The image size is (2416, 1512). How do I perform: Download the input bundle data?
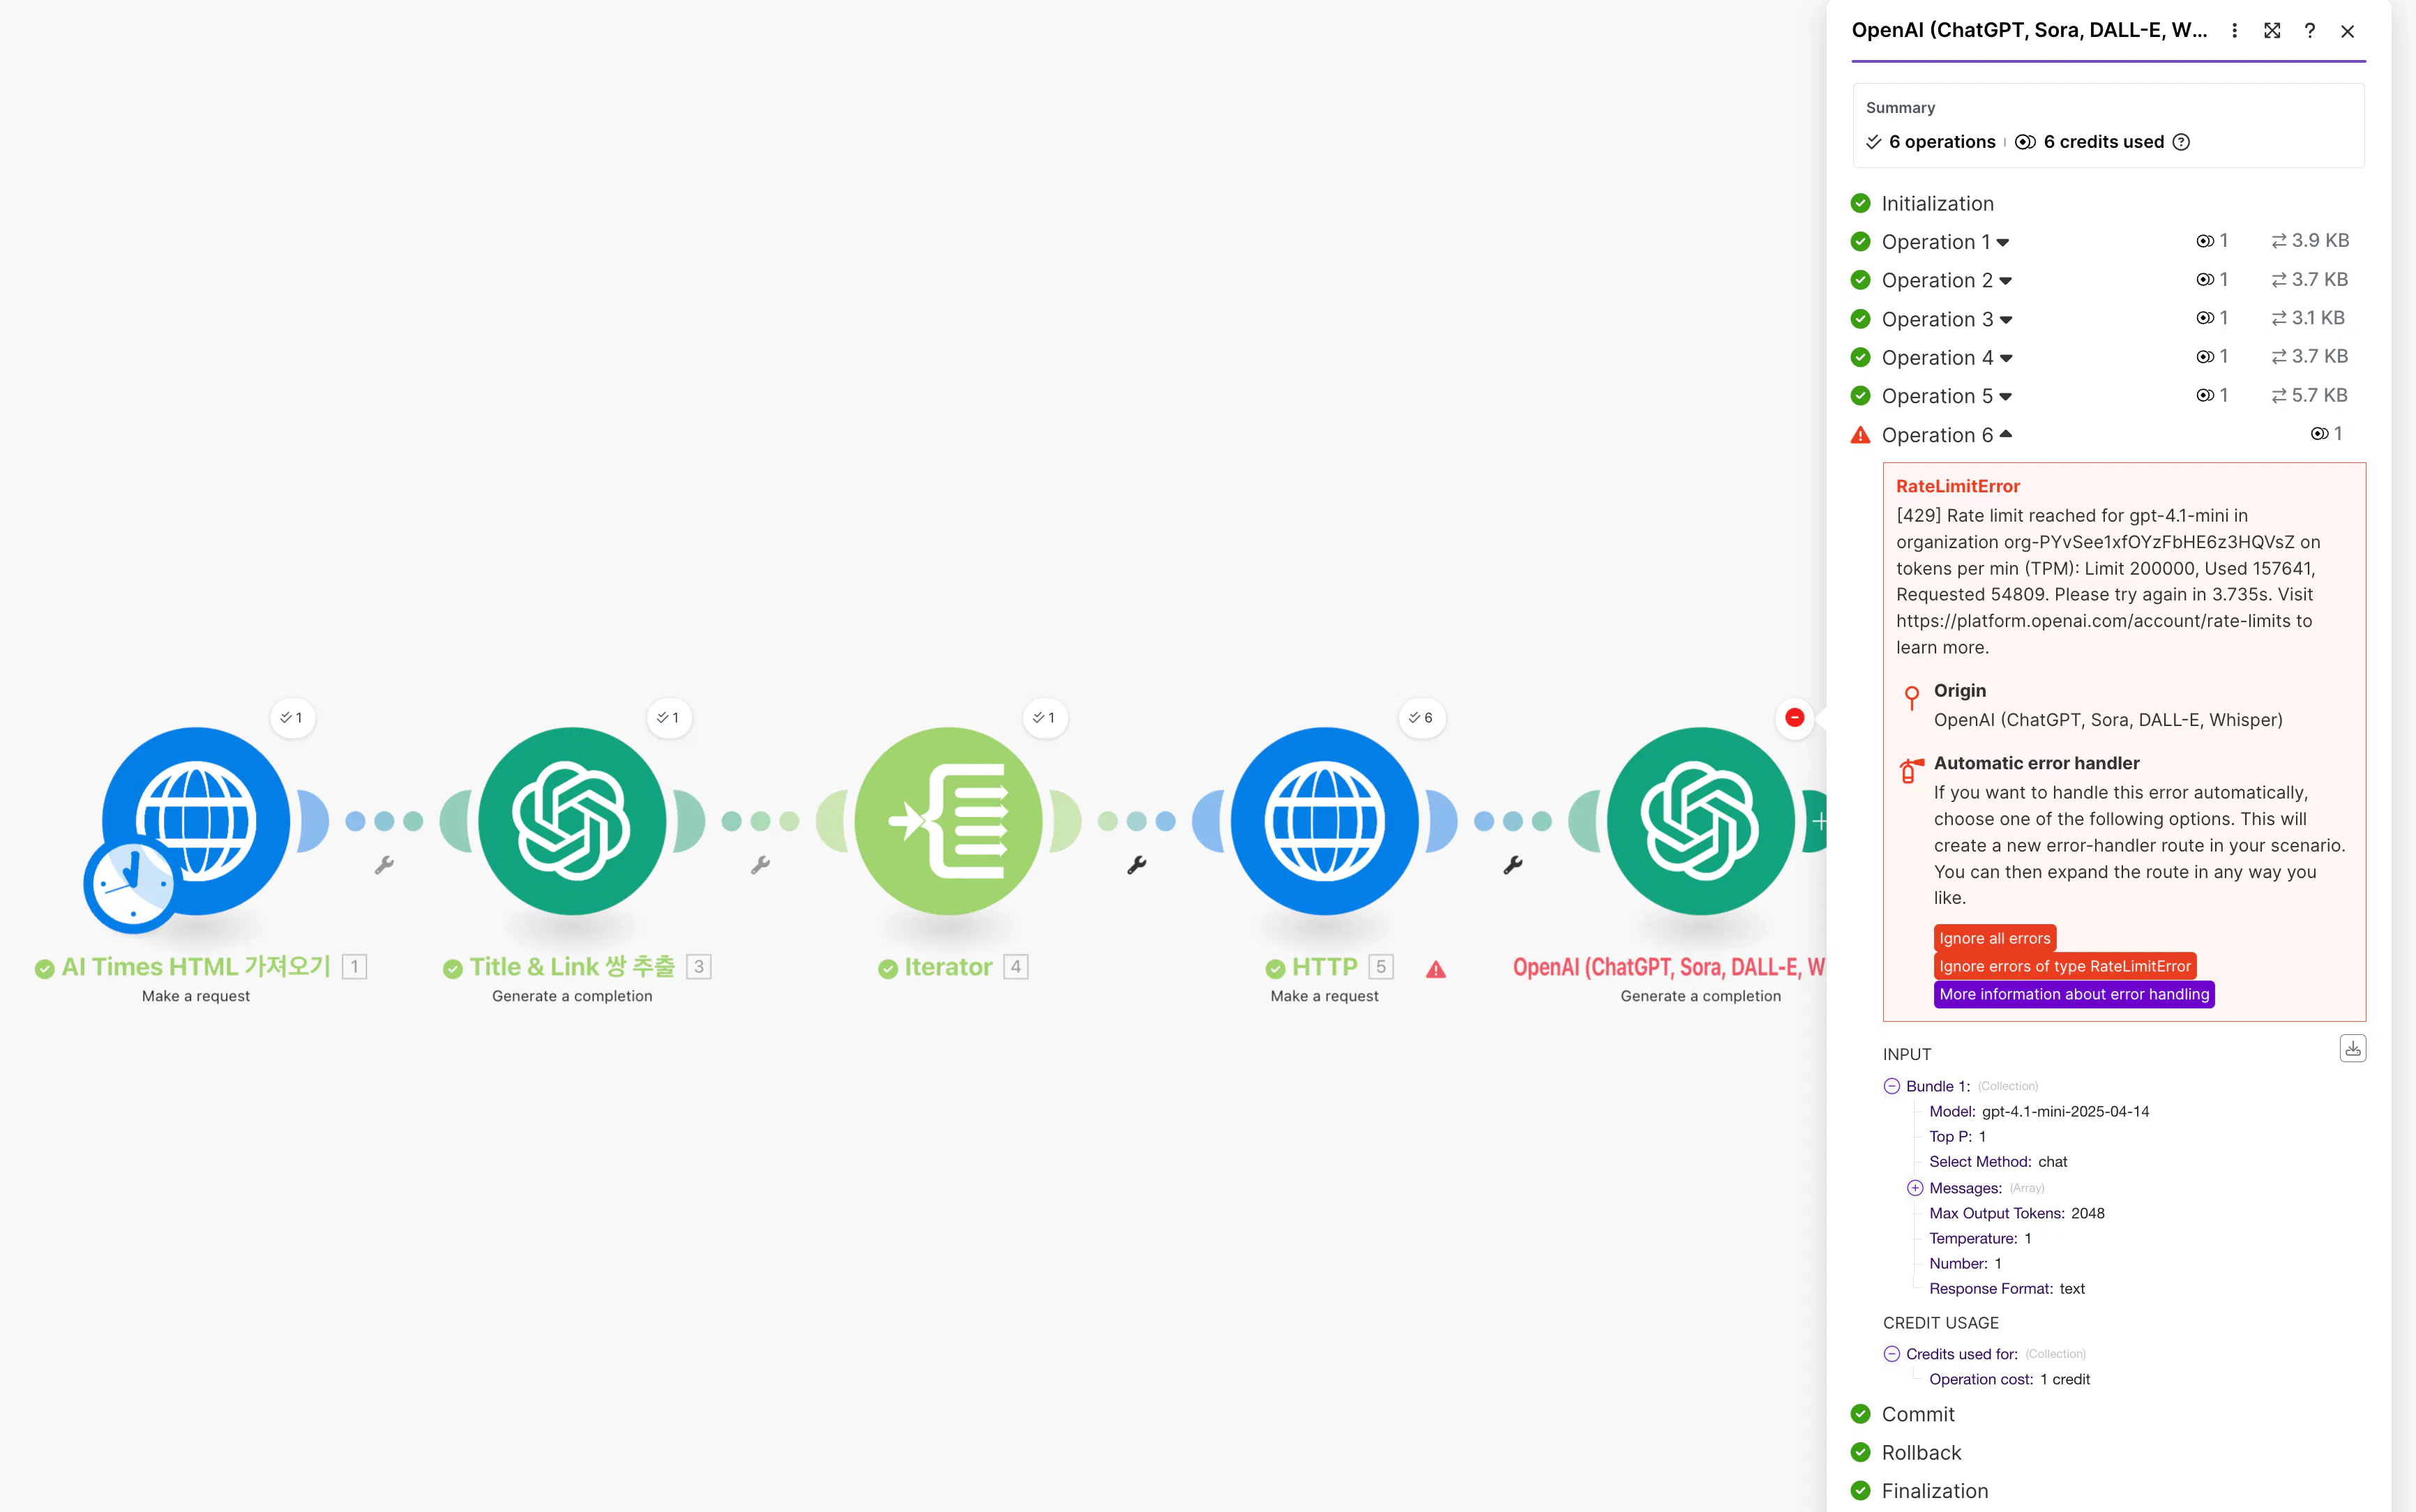pos(2352,1048)
